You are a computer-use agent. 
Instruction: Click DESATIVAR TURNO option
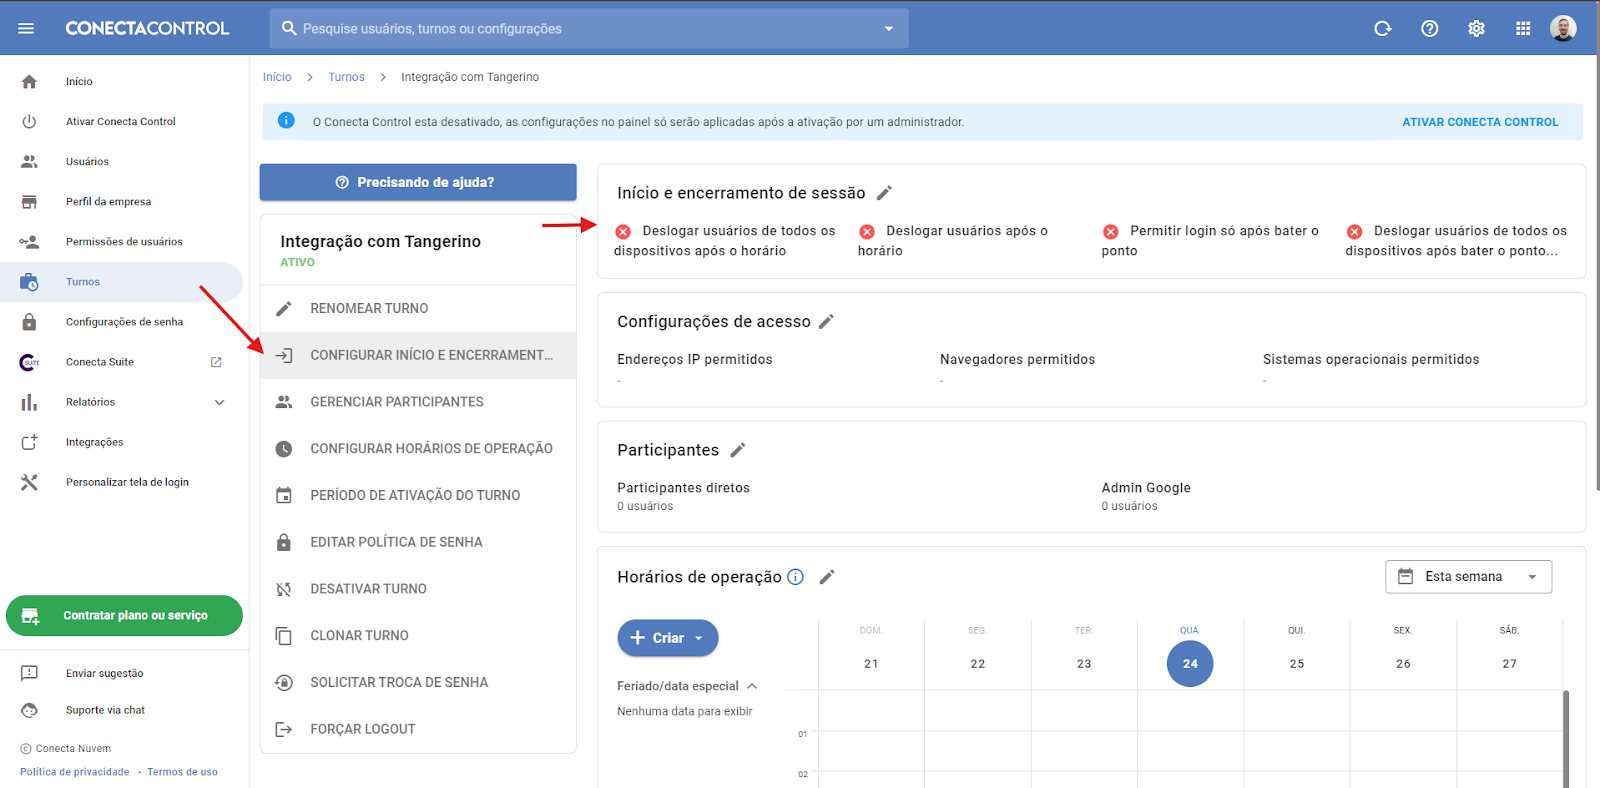pos(418,589)
